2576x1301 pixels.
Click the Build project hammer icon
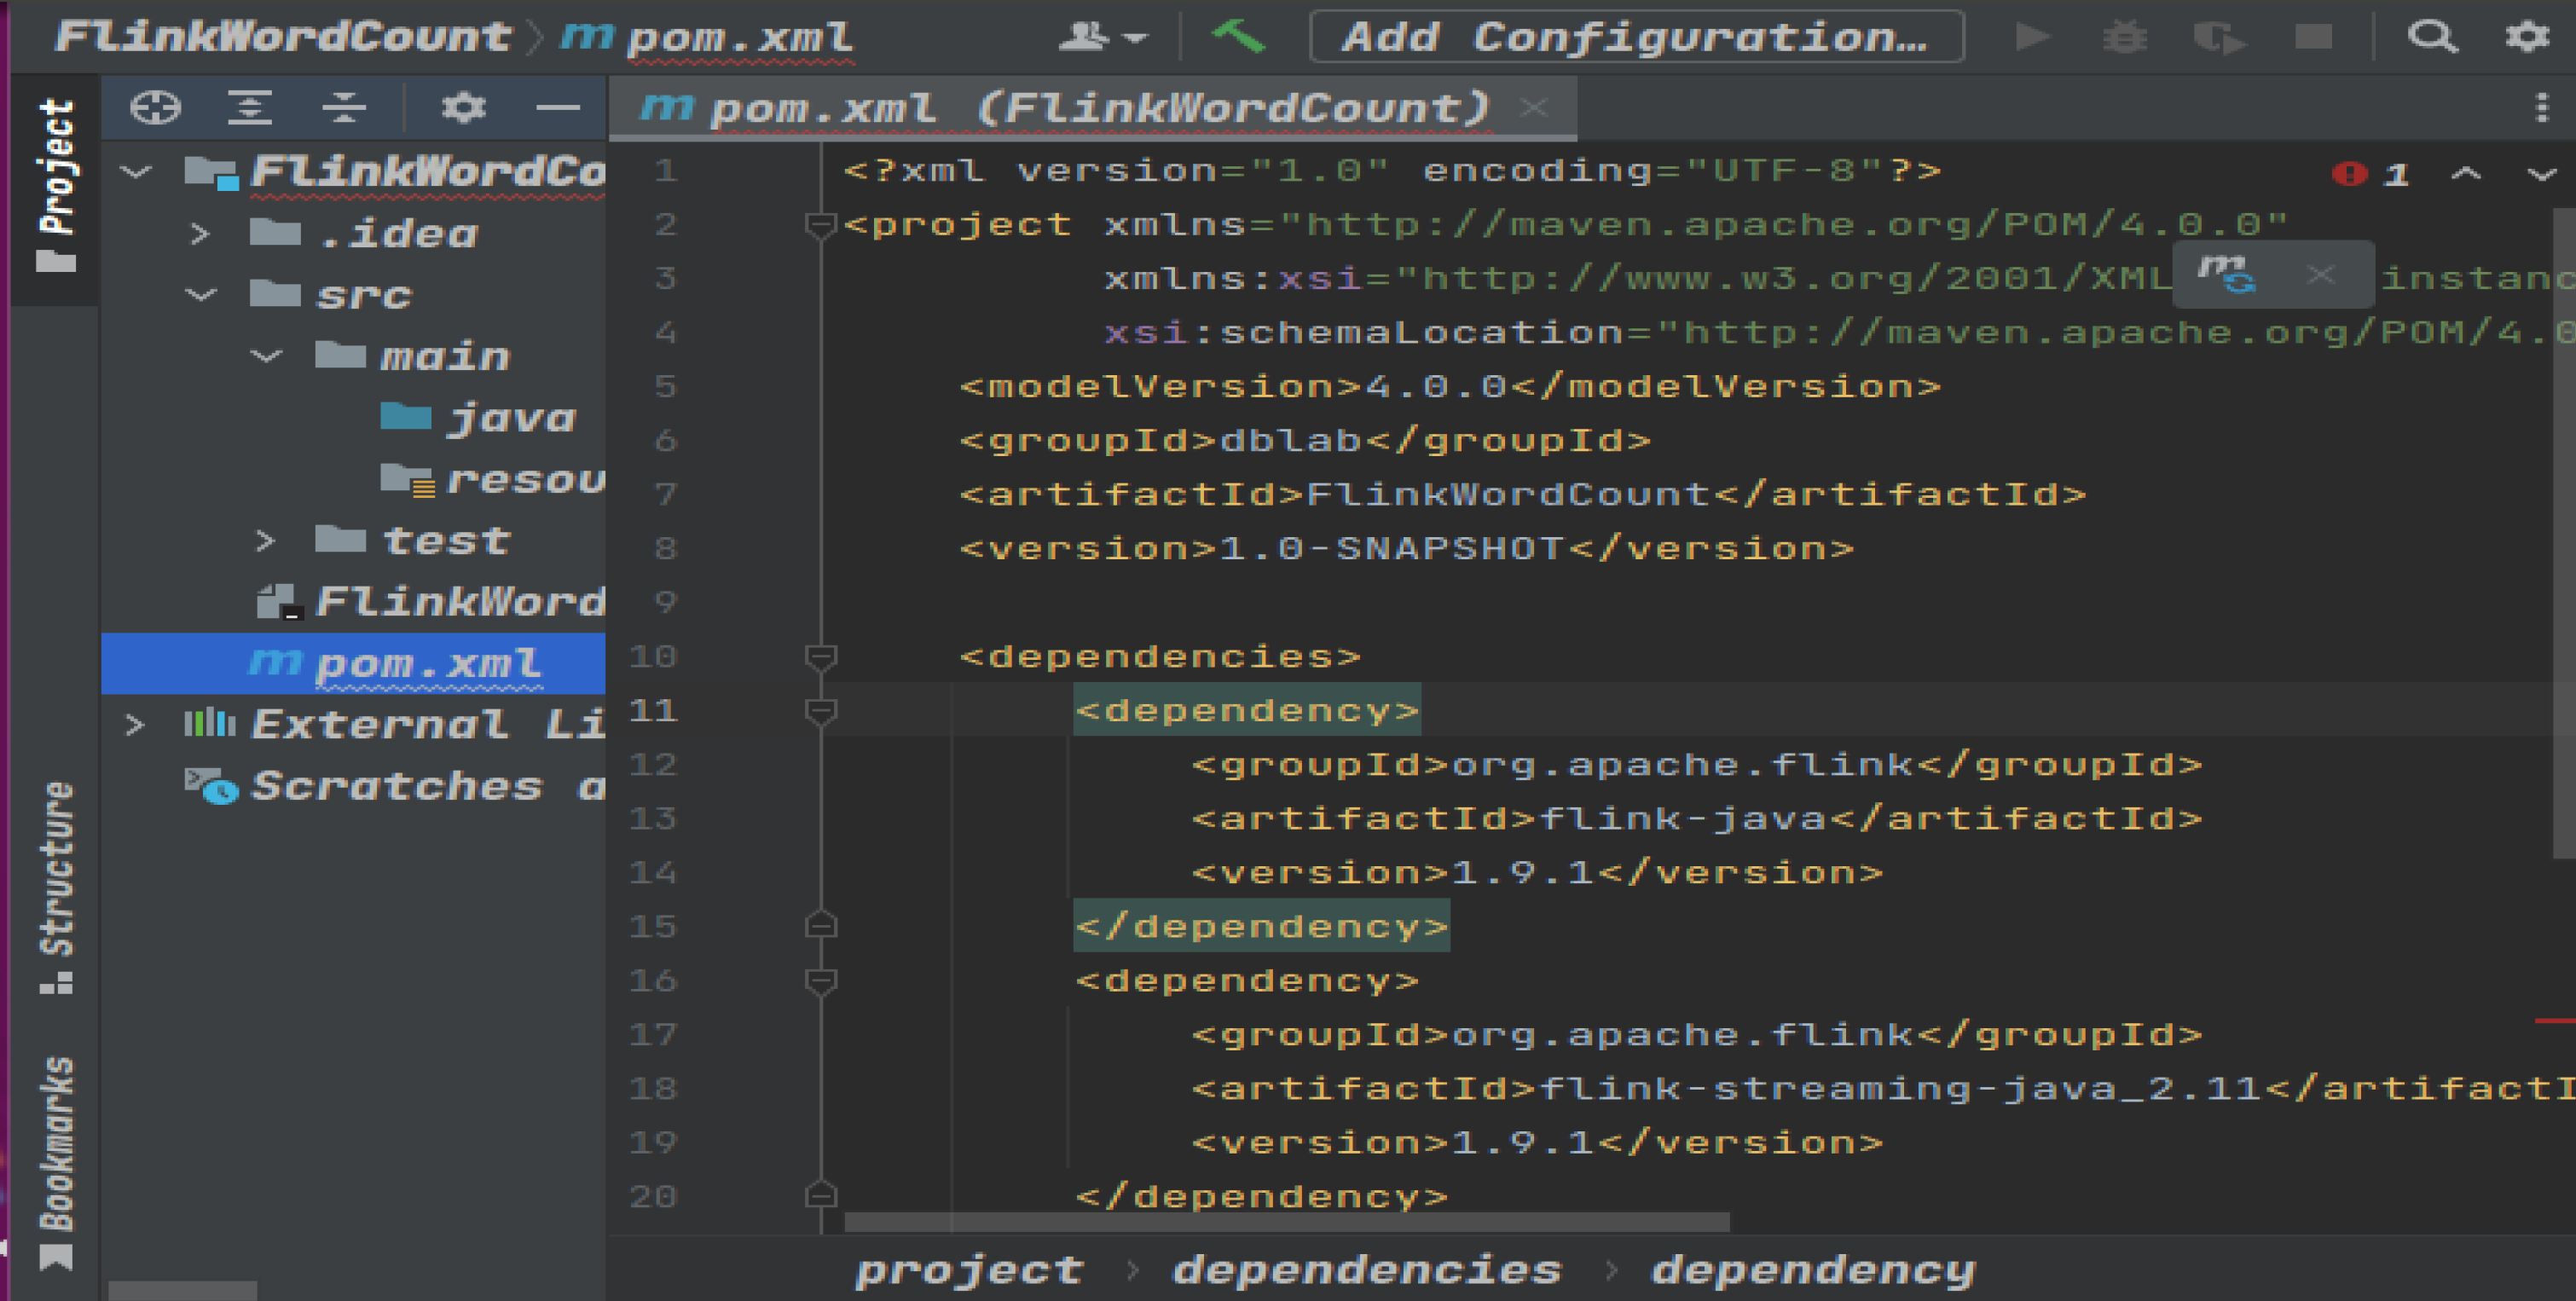(x=1238, y=37)
